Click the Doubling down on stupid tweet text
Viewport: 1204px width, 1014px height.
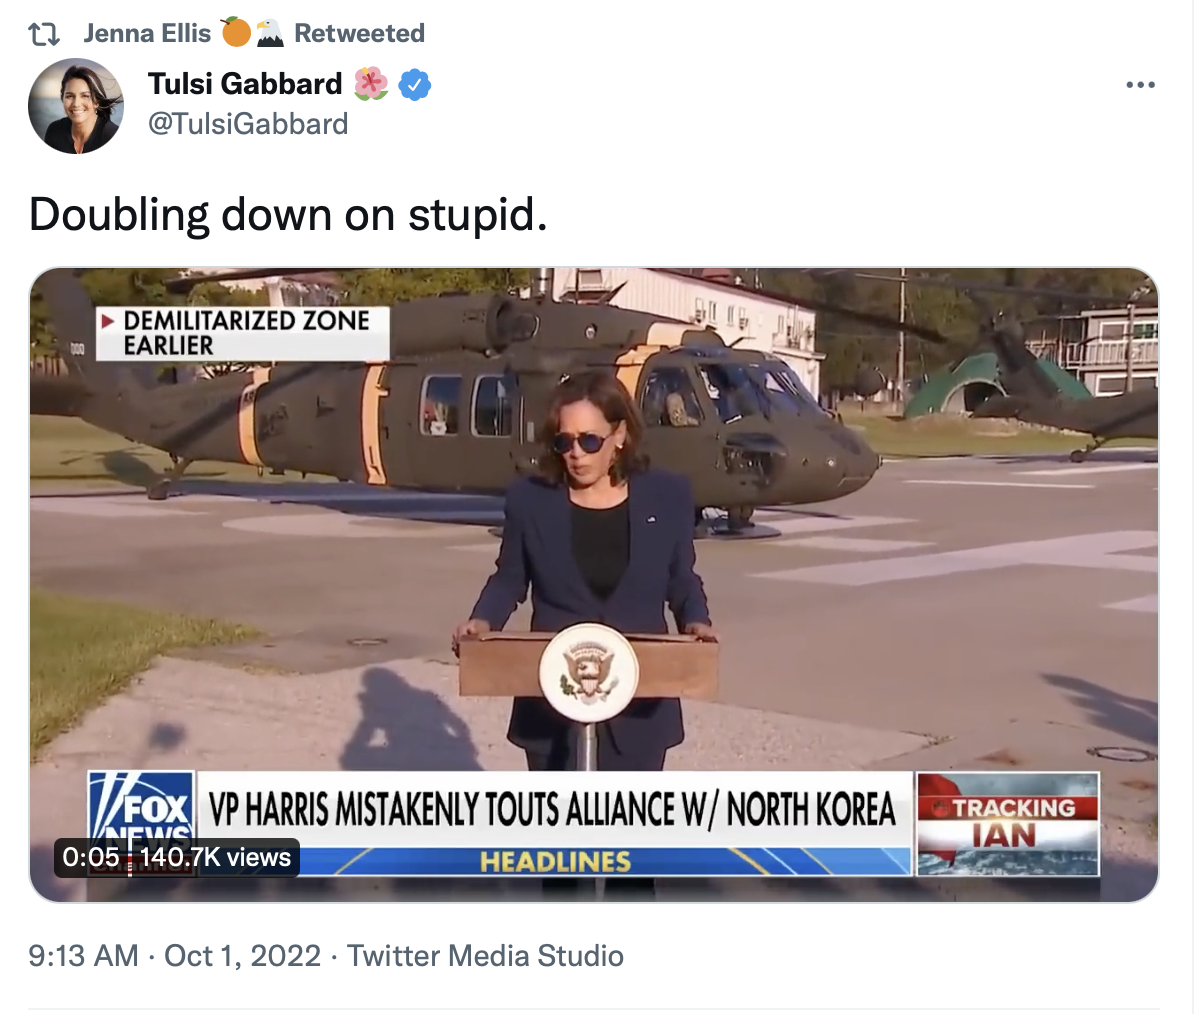point(288,214)
